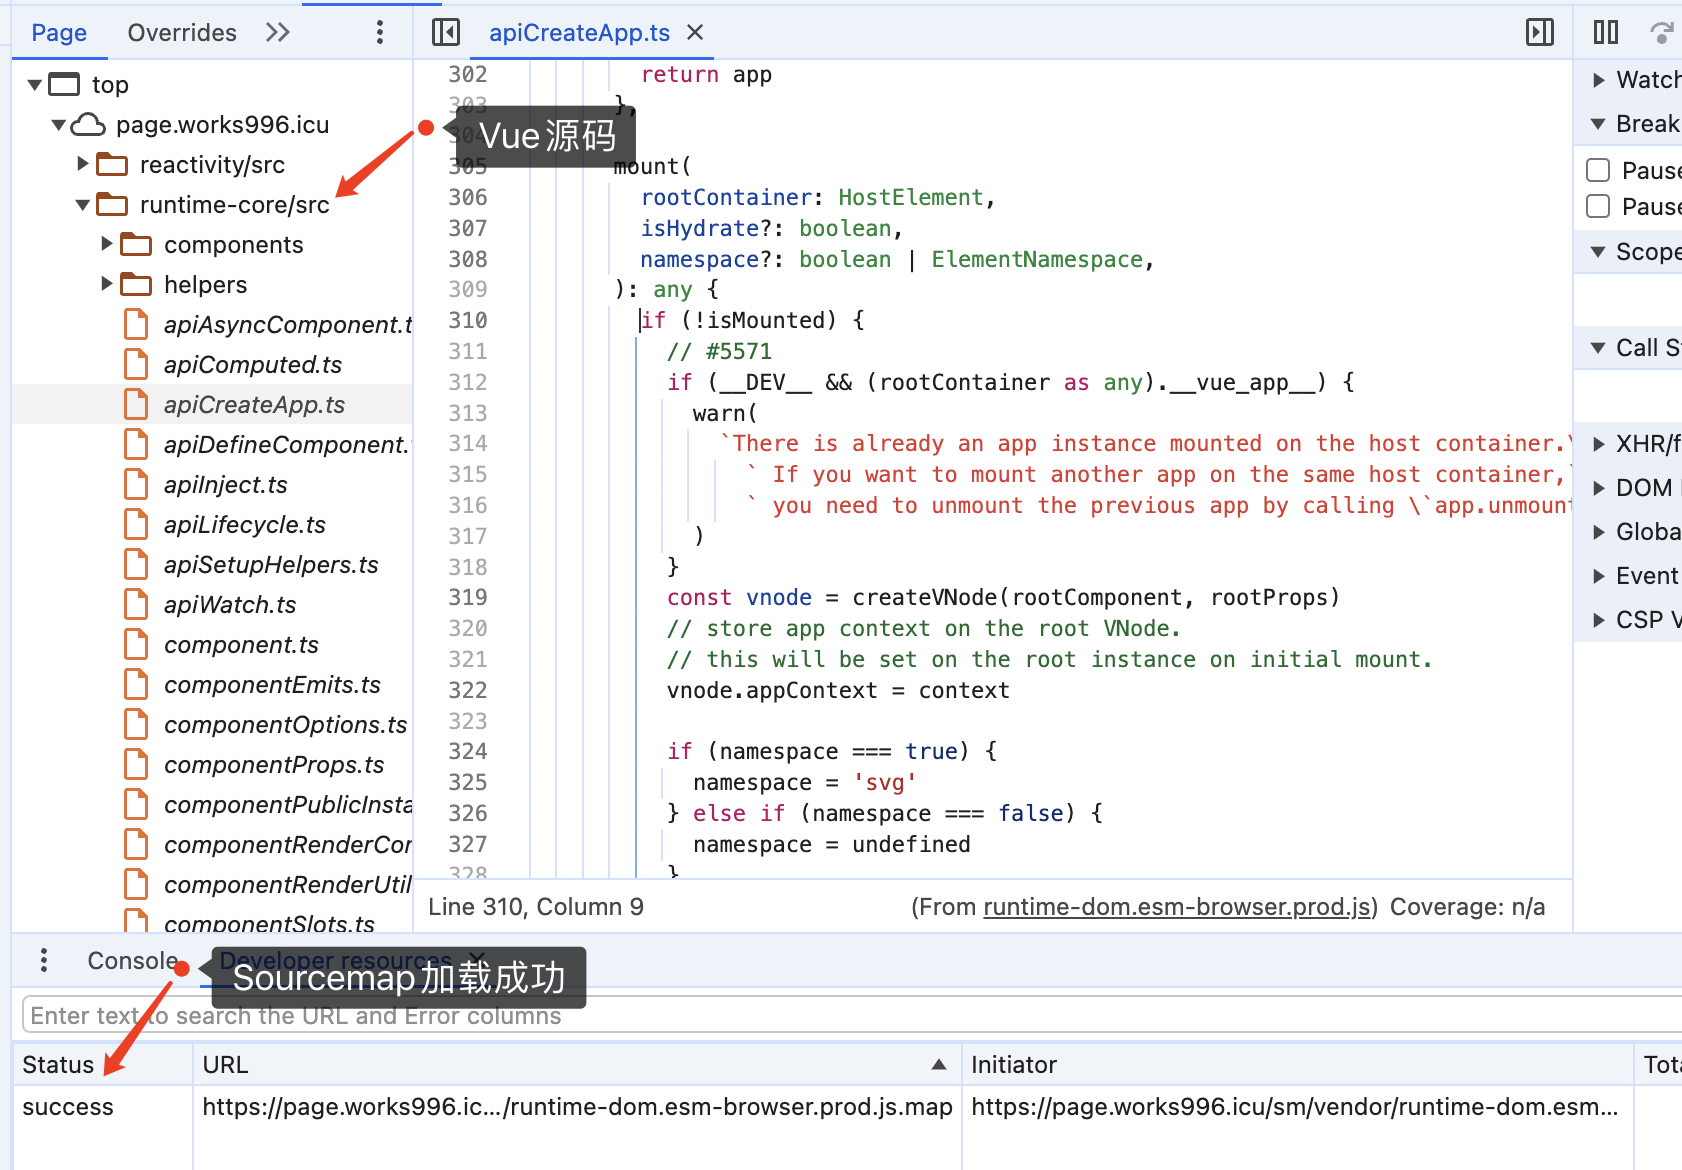Image resolution: width=1682 pixels, height=1170 pixels.
Task: Click the Coverage: n/a status text
Action: [x=1467, y=906]
